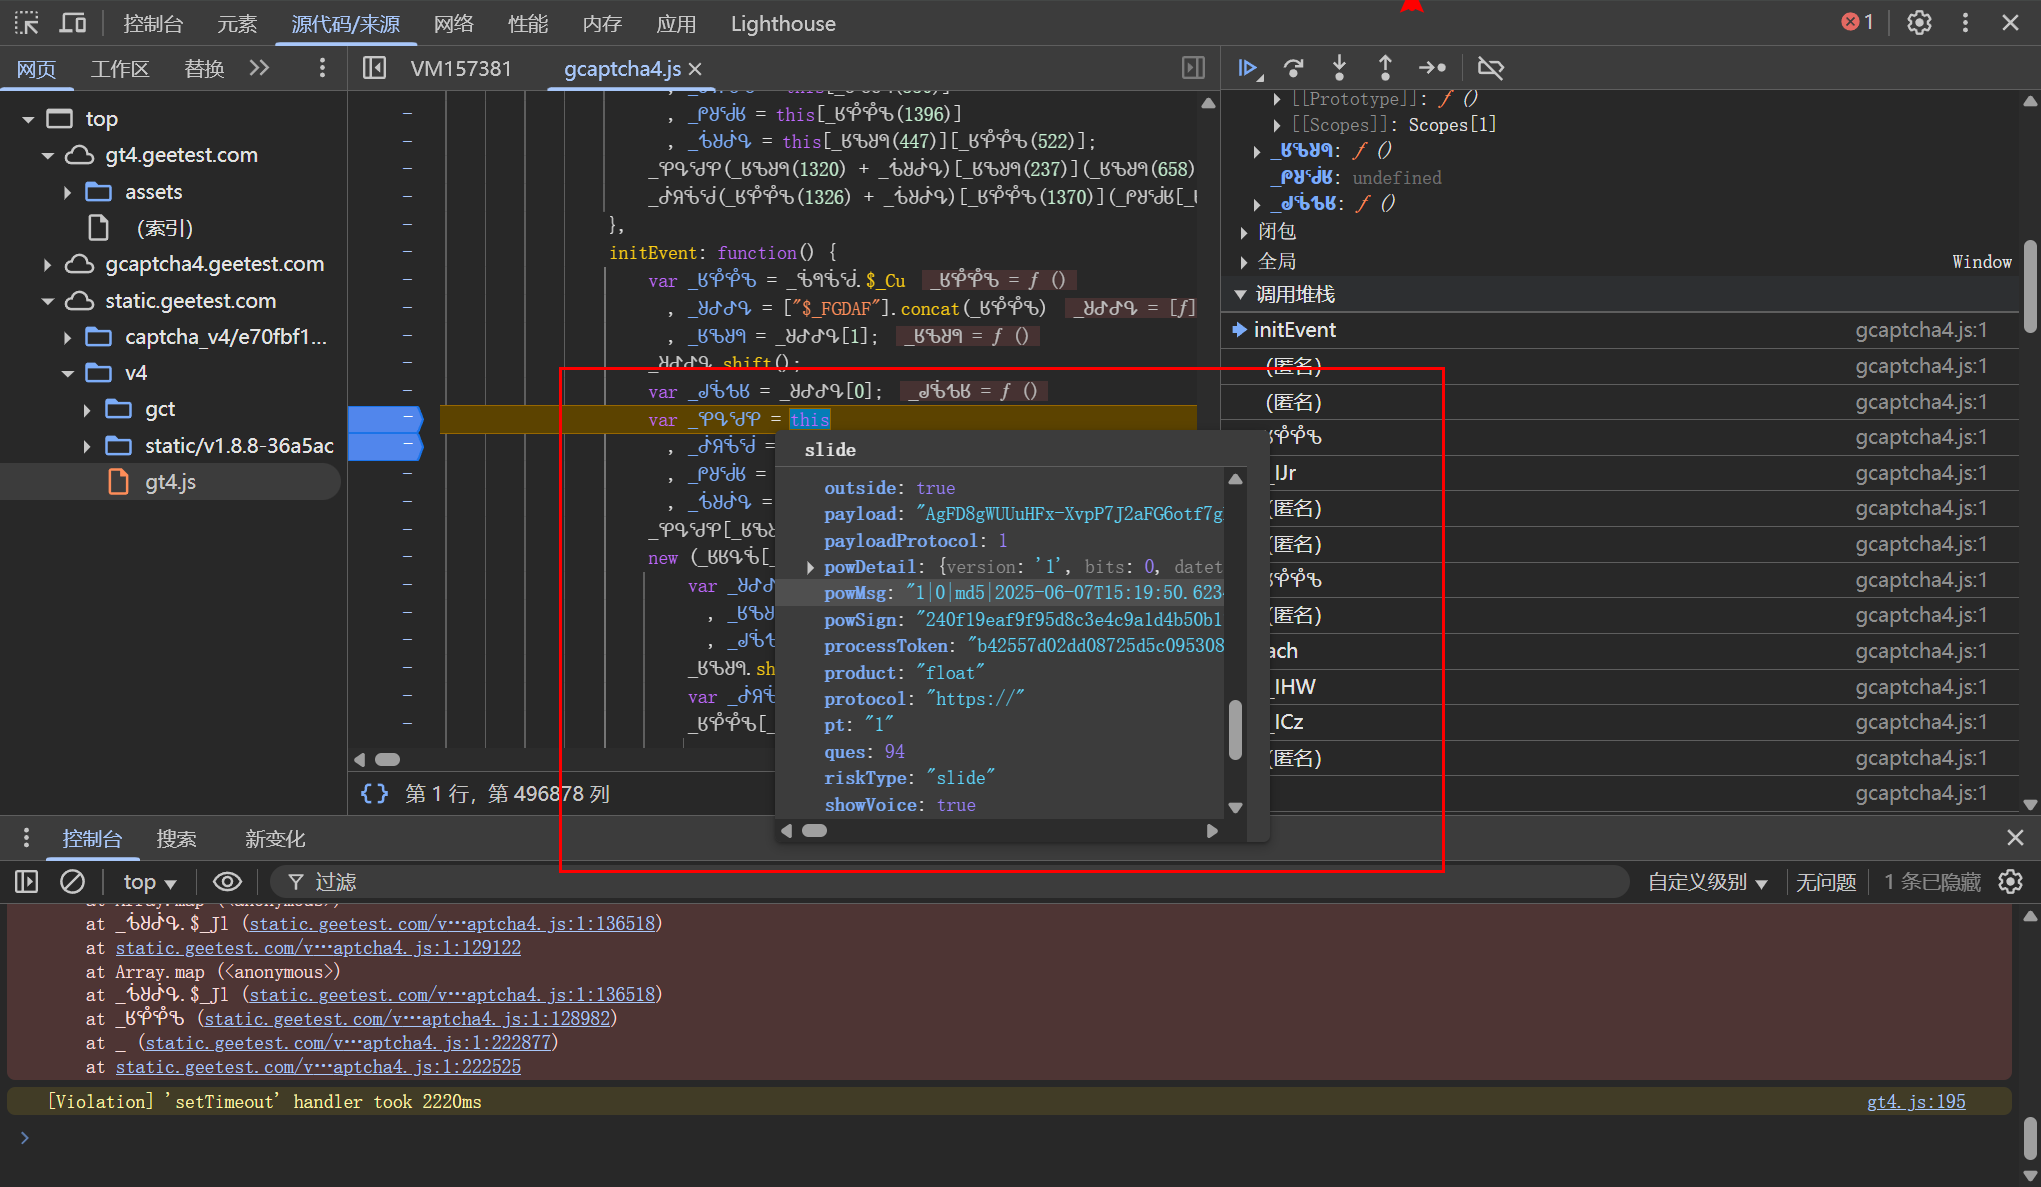Click the code editor horizontal scrollbar thumb

pyautogui.click(x=387, y=759)
